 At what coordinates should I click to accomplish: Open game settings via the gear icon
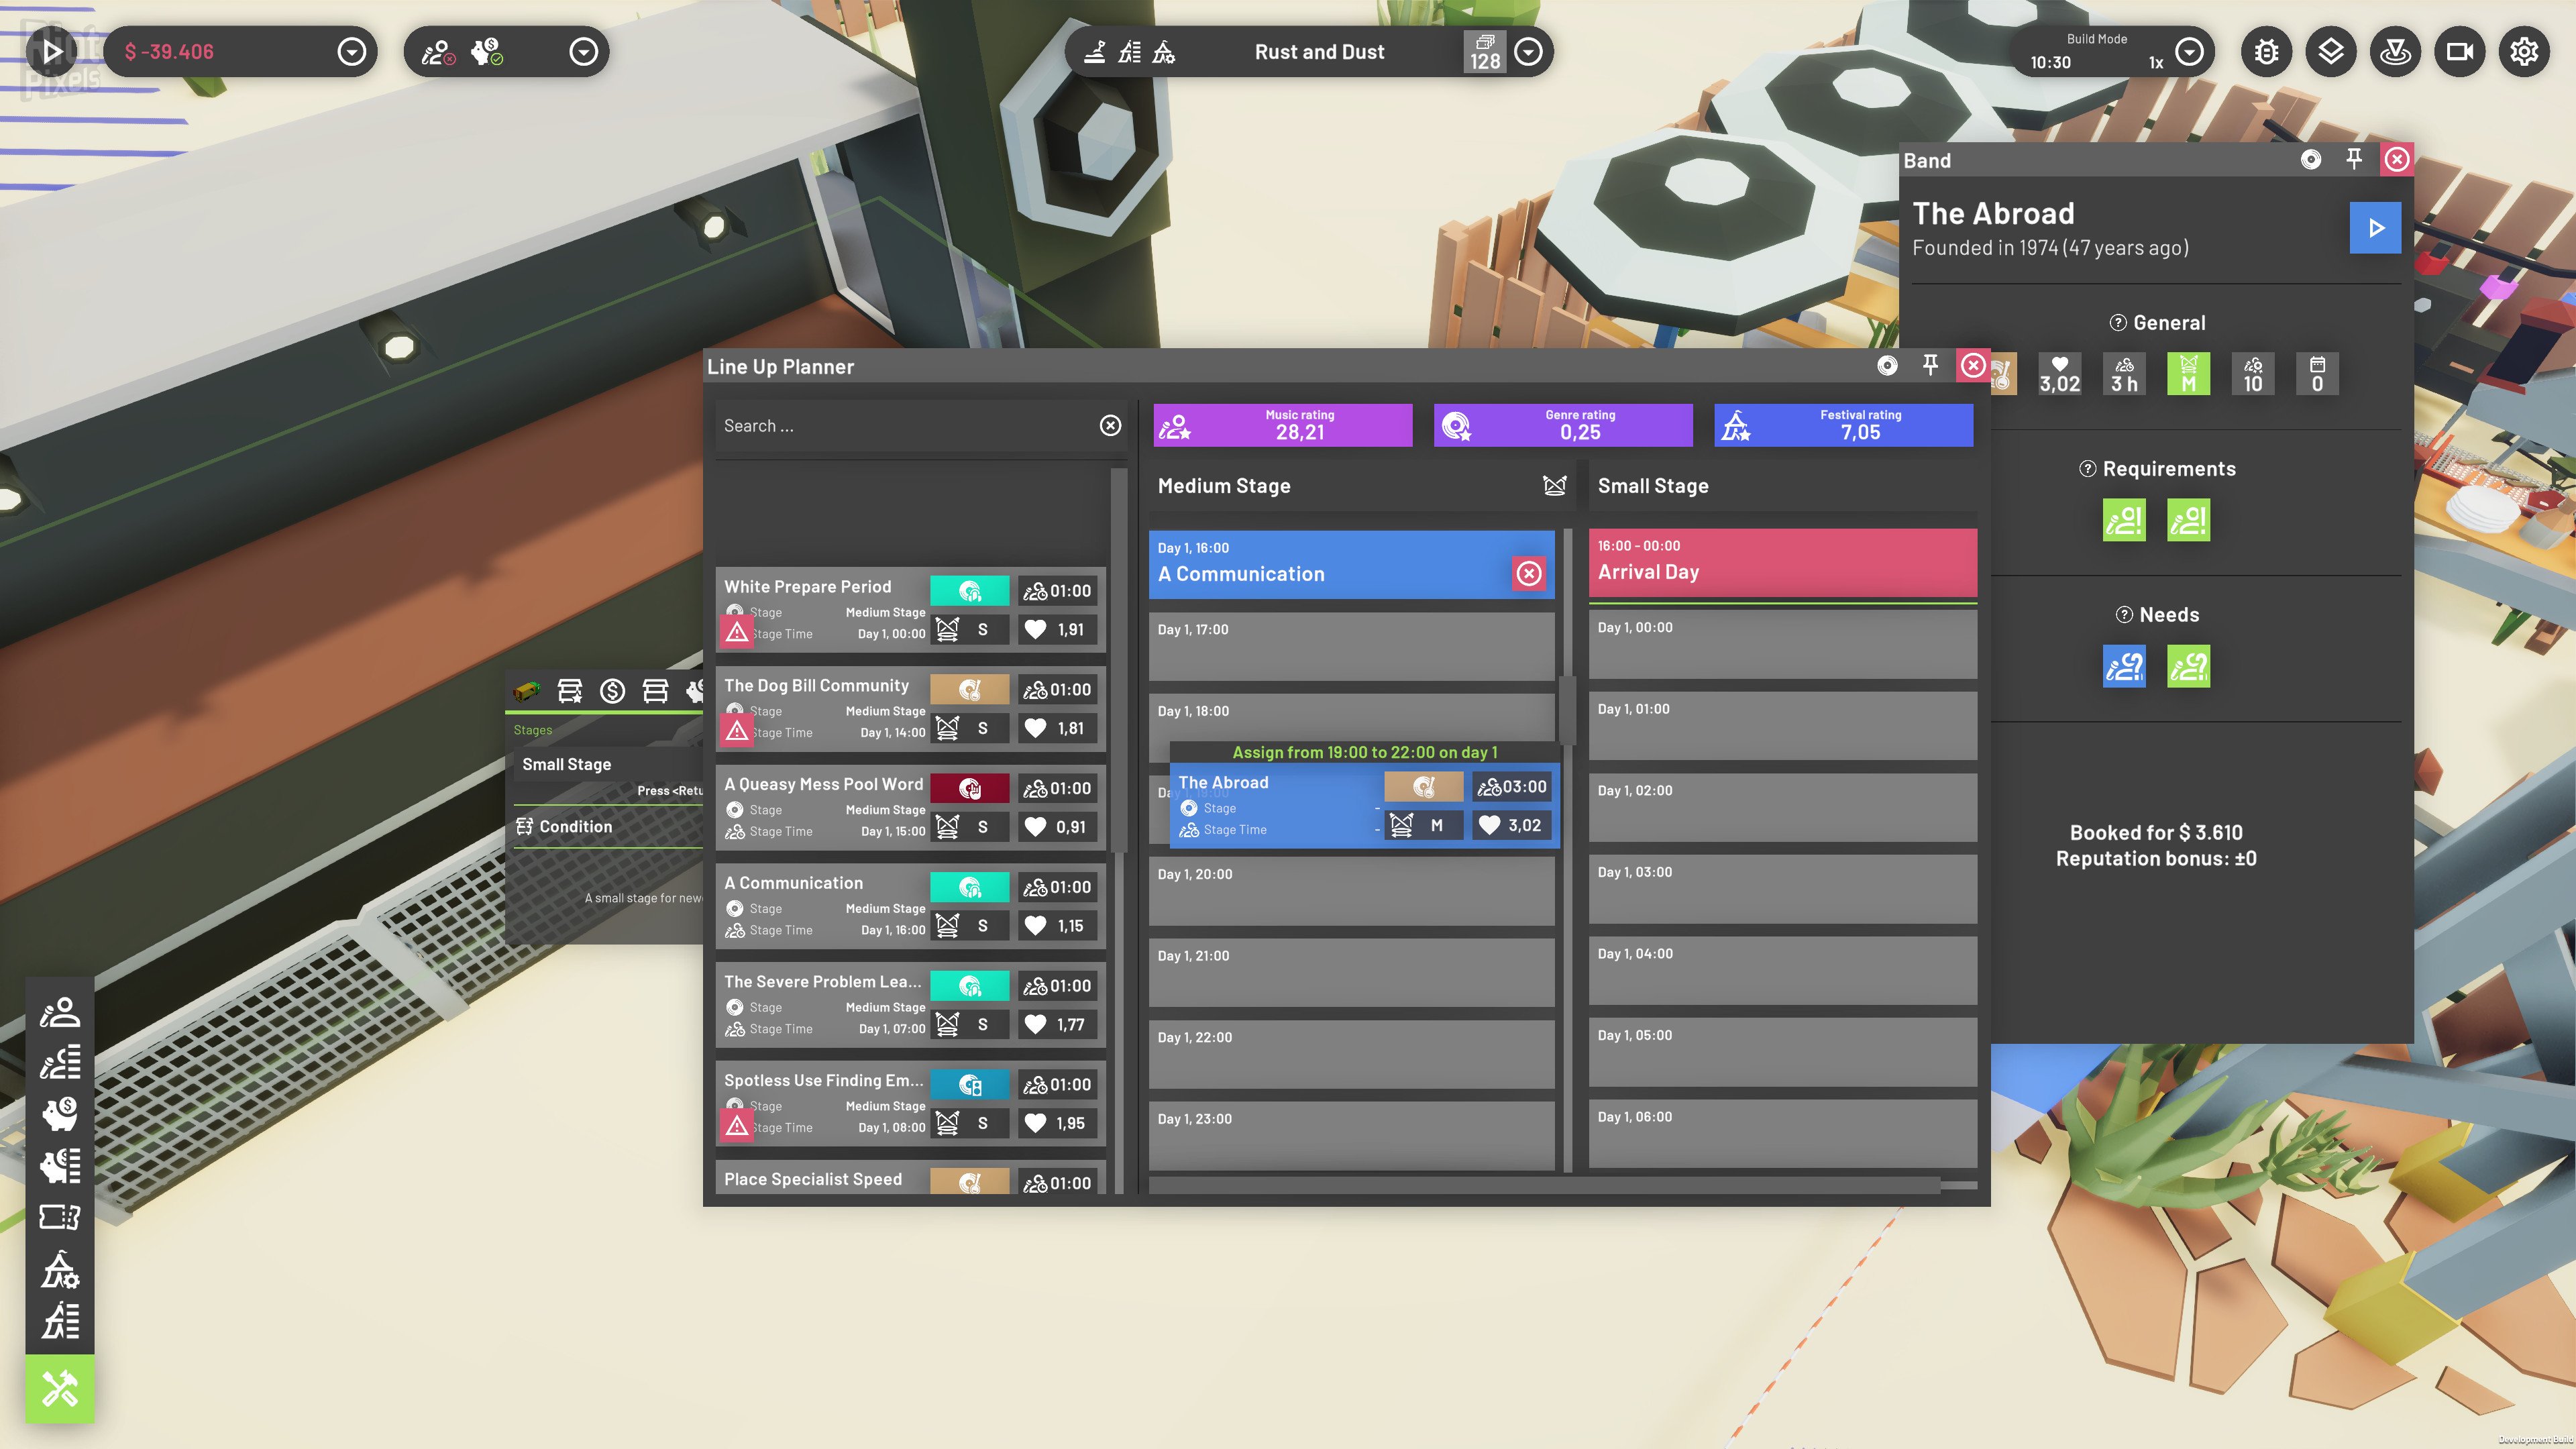click(x=2525, y=51)
